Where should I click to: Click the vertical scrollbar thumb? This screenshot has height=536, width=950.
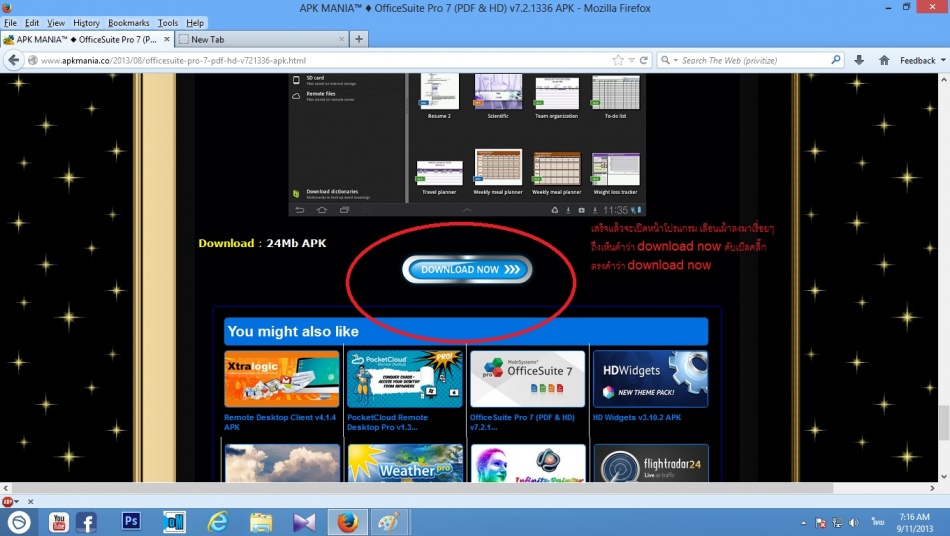click(x=943, y=425)
